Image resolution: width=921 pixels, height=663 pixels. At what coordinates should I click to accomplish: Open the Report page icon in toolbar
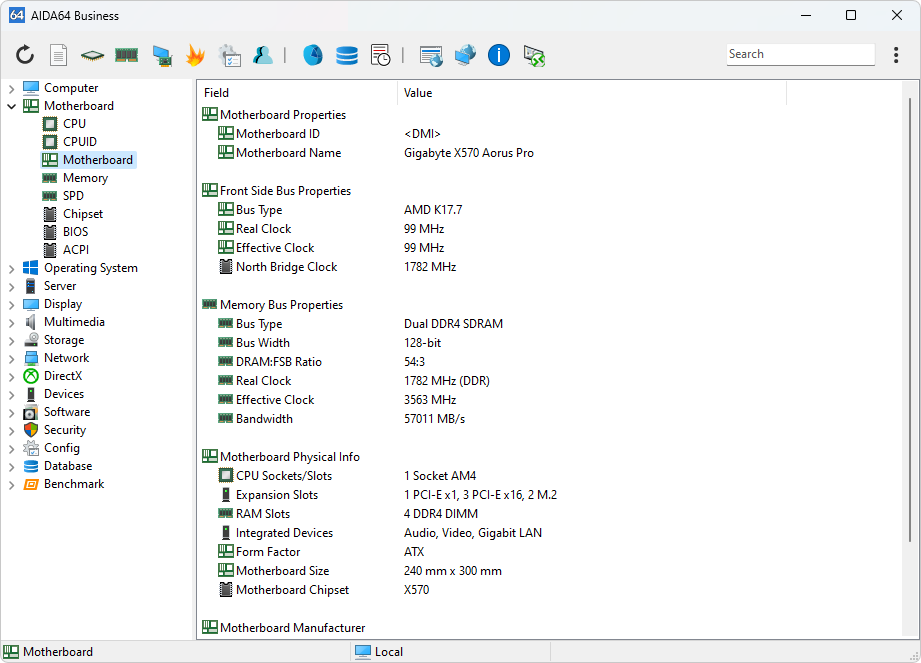click(59, 56)
